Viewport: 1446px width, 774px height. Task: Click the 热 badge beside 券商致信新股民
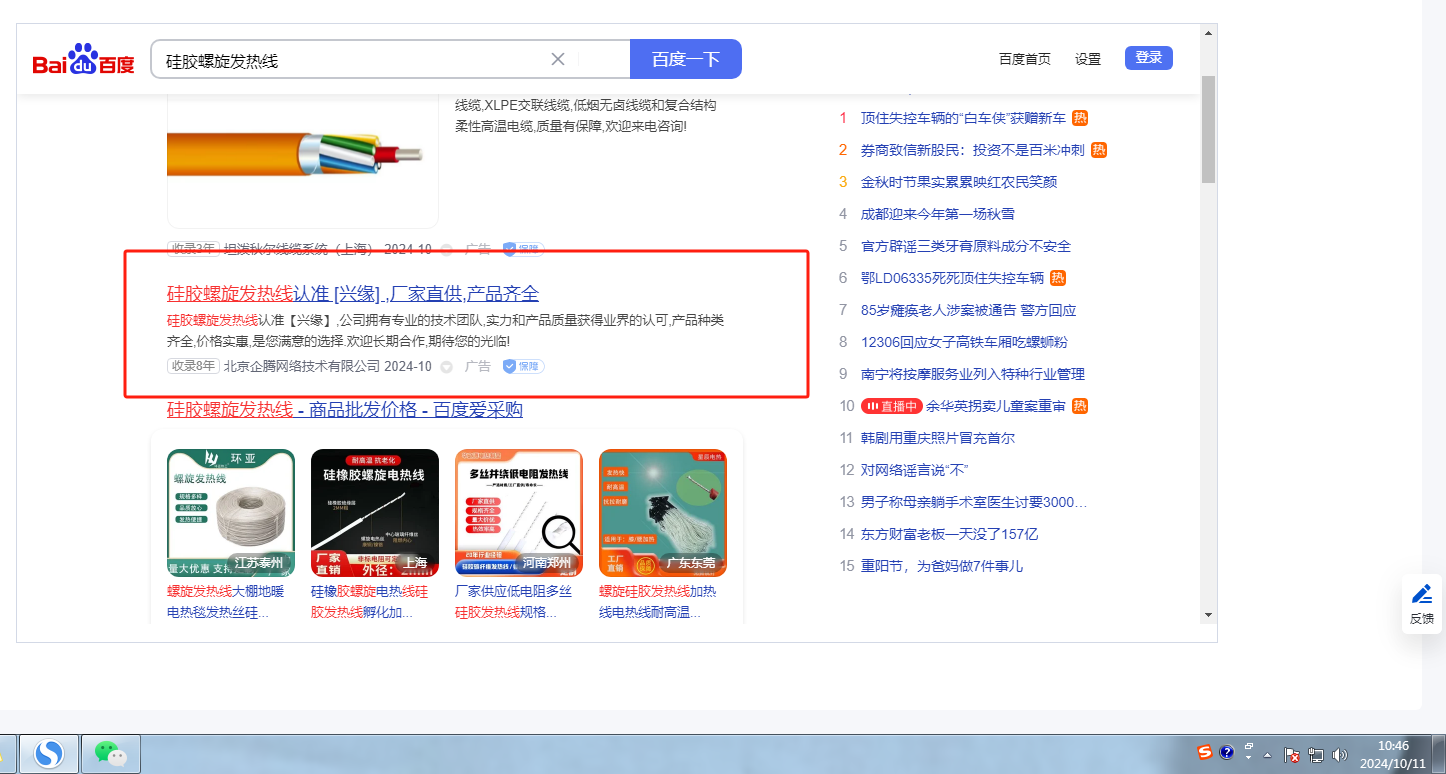[1099, 150]
